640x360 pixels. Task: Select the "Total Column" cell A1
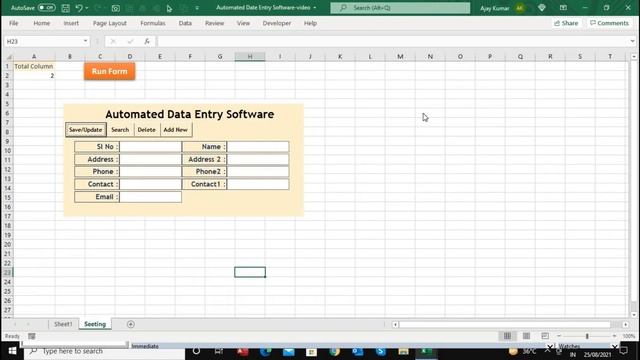(x=34, y=66)
